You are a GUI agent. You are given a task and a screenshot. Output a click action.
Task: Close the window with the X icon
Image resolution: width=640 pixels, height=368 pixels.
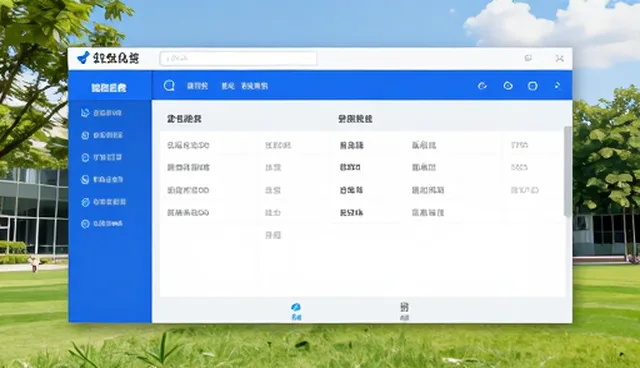pos(560,58)
